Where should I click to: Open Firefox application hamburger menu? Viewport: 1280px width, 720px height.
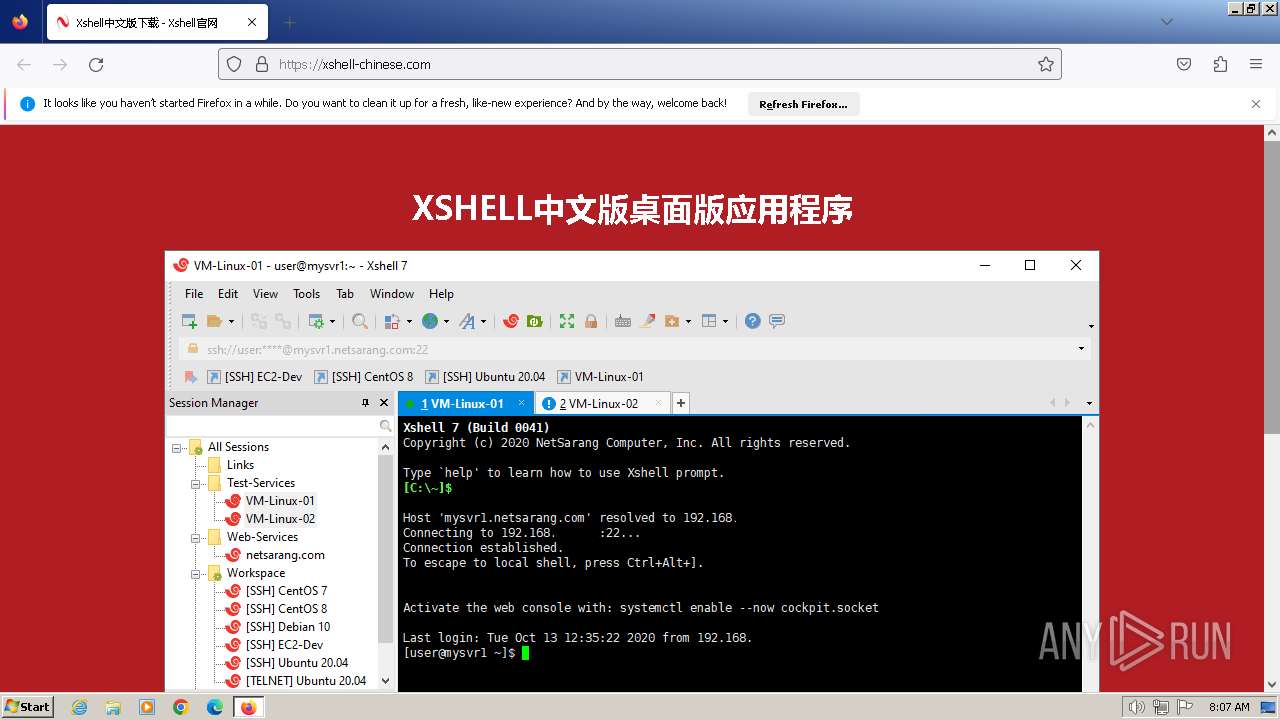(x=1256, y=64)
